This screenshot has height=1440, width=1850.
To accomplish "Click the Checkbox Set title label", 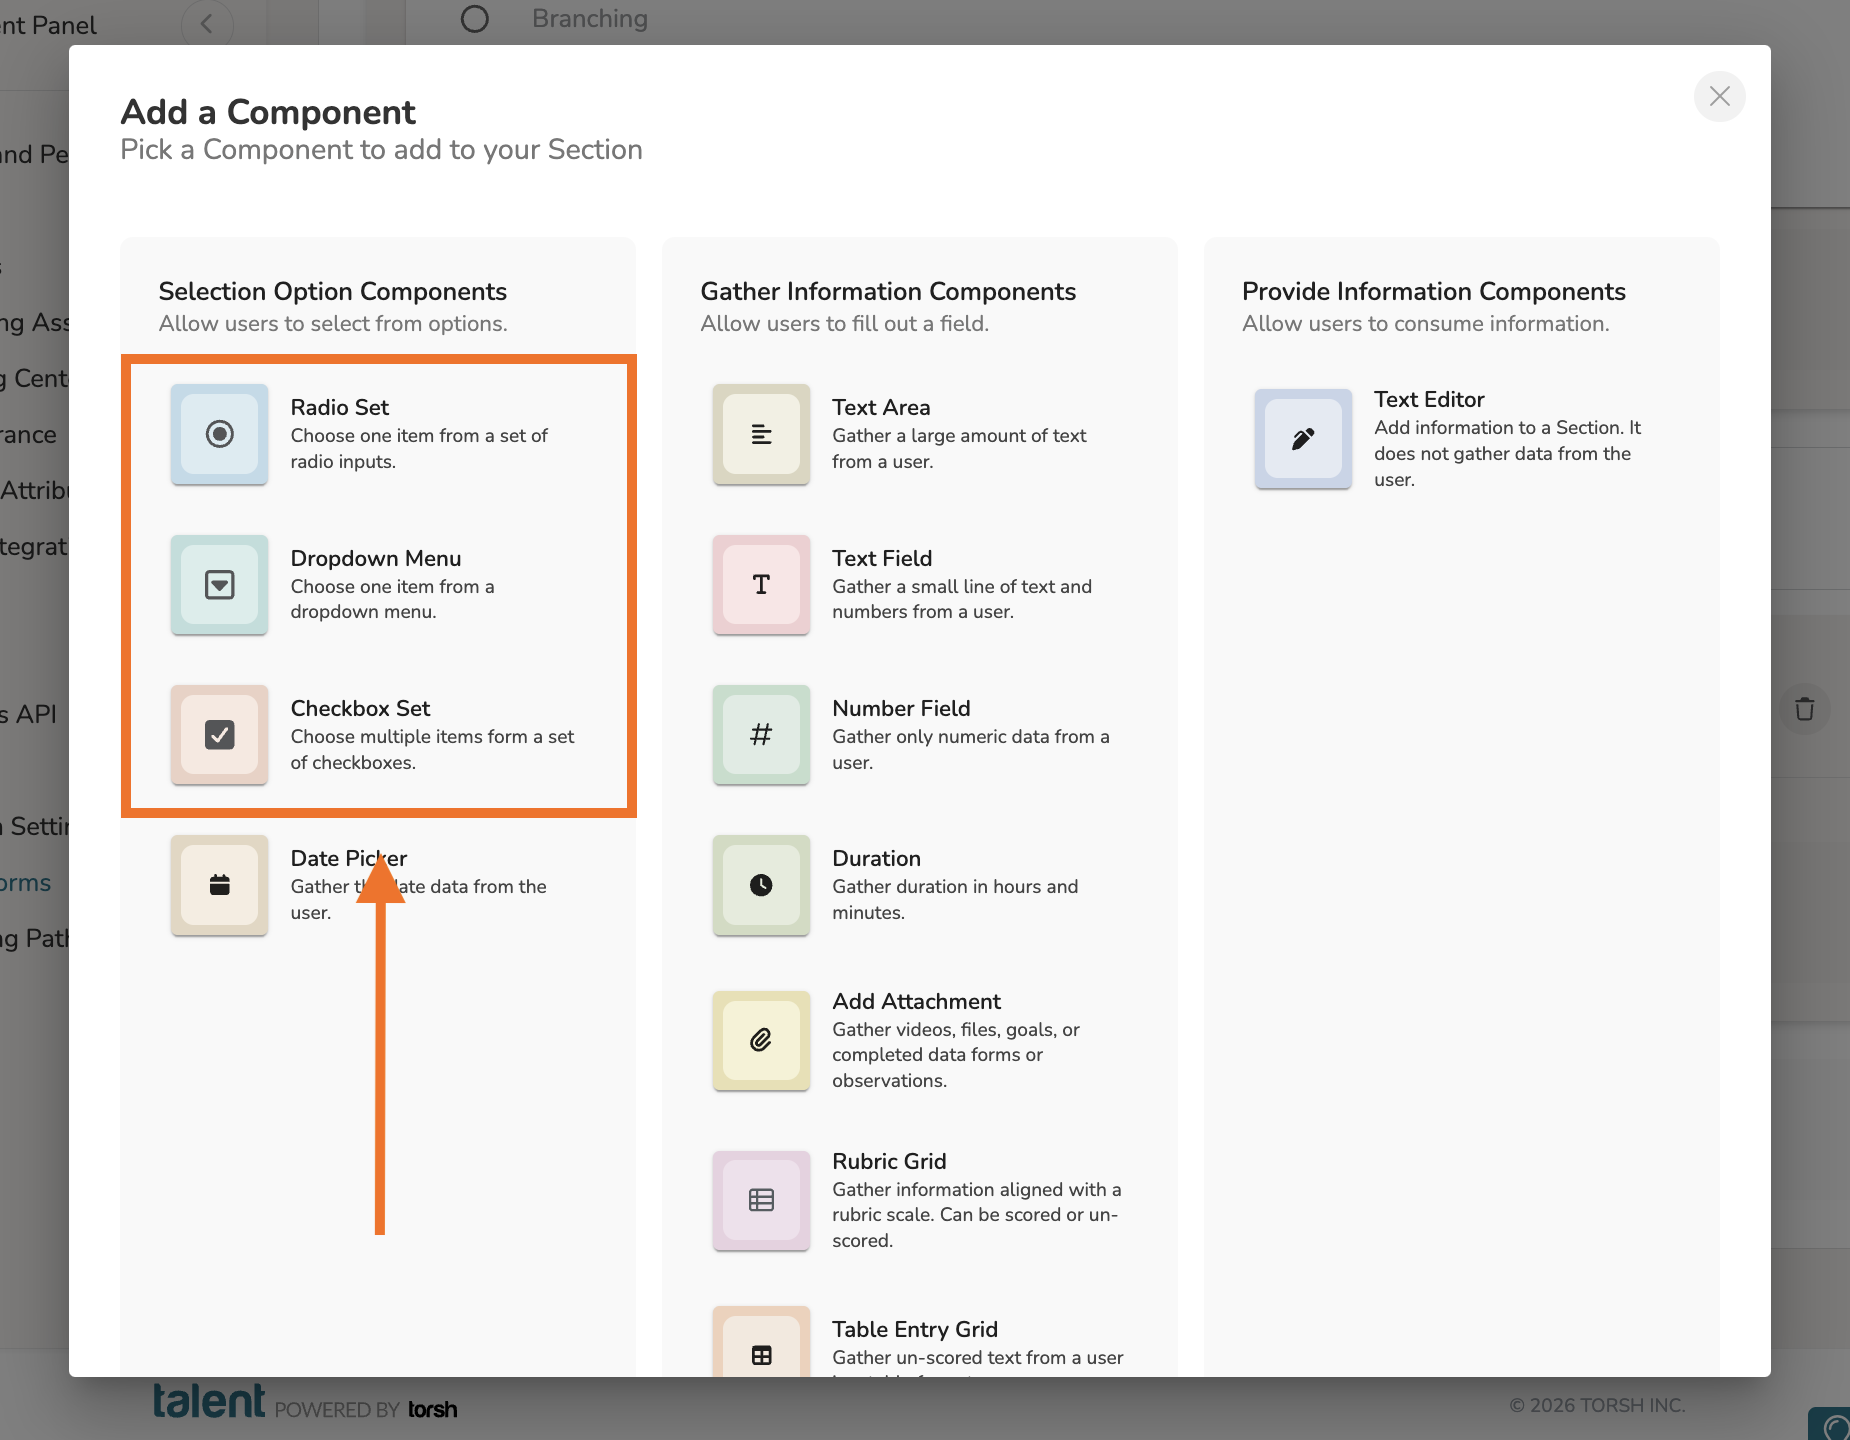I will coord(360,708).
